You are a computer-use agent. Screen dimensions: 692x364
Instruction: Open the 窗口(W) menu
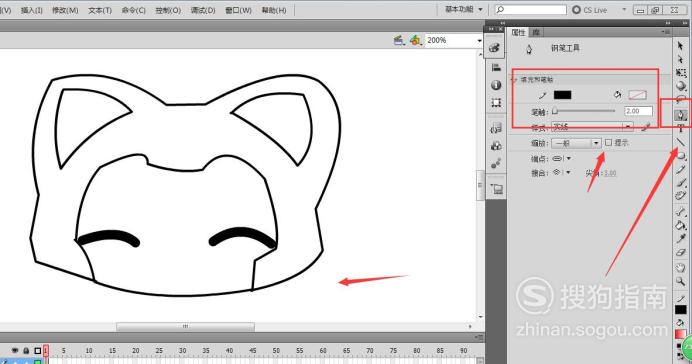tap(238, 10)
